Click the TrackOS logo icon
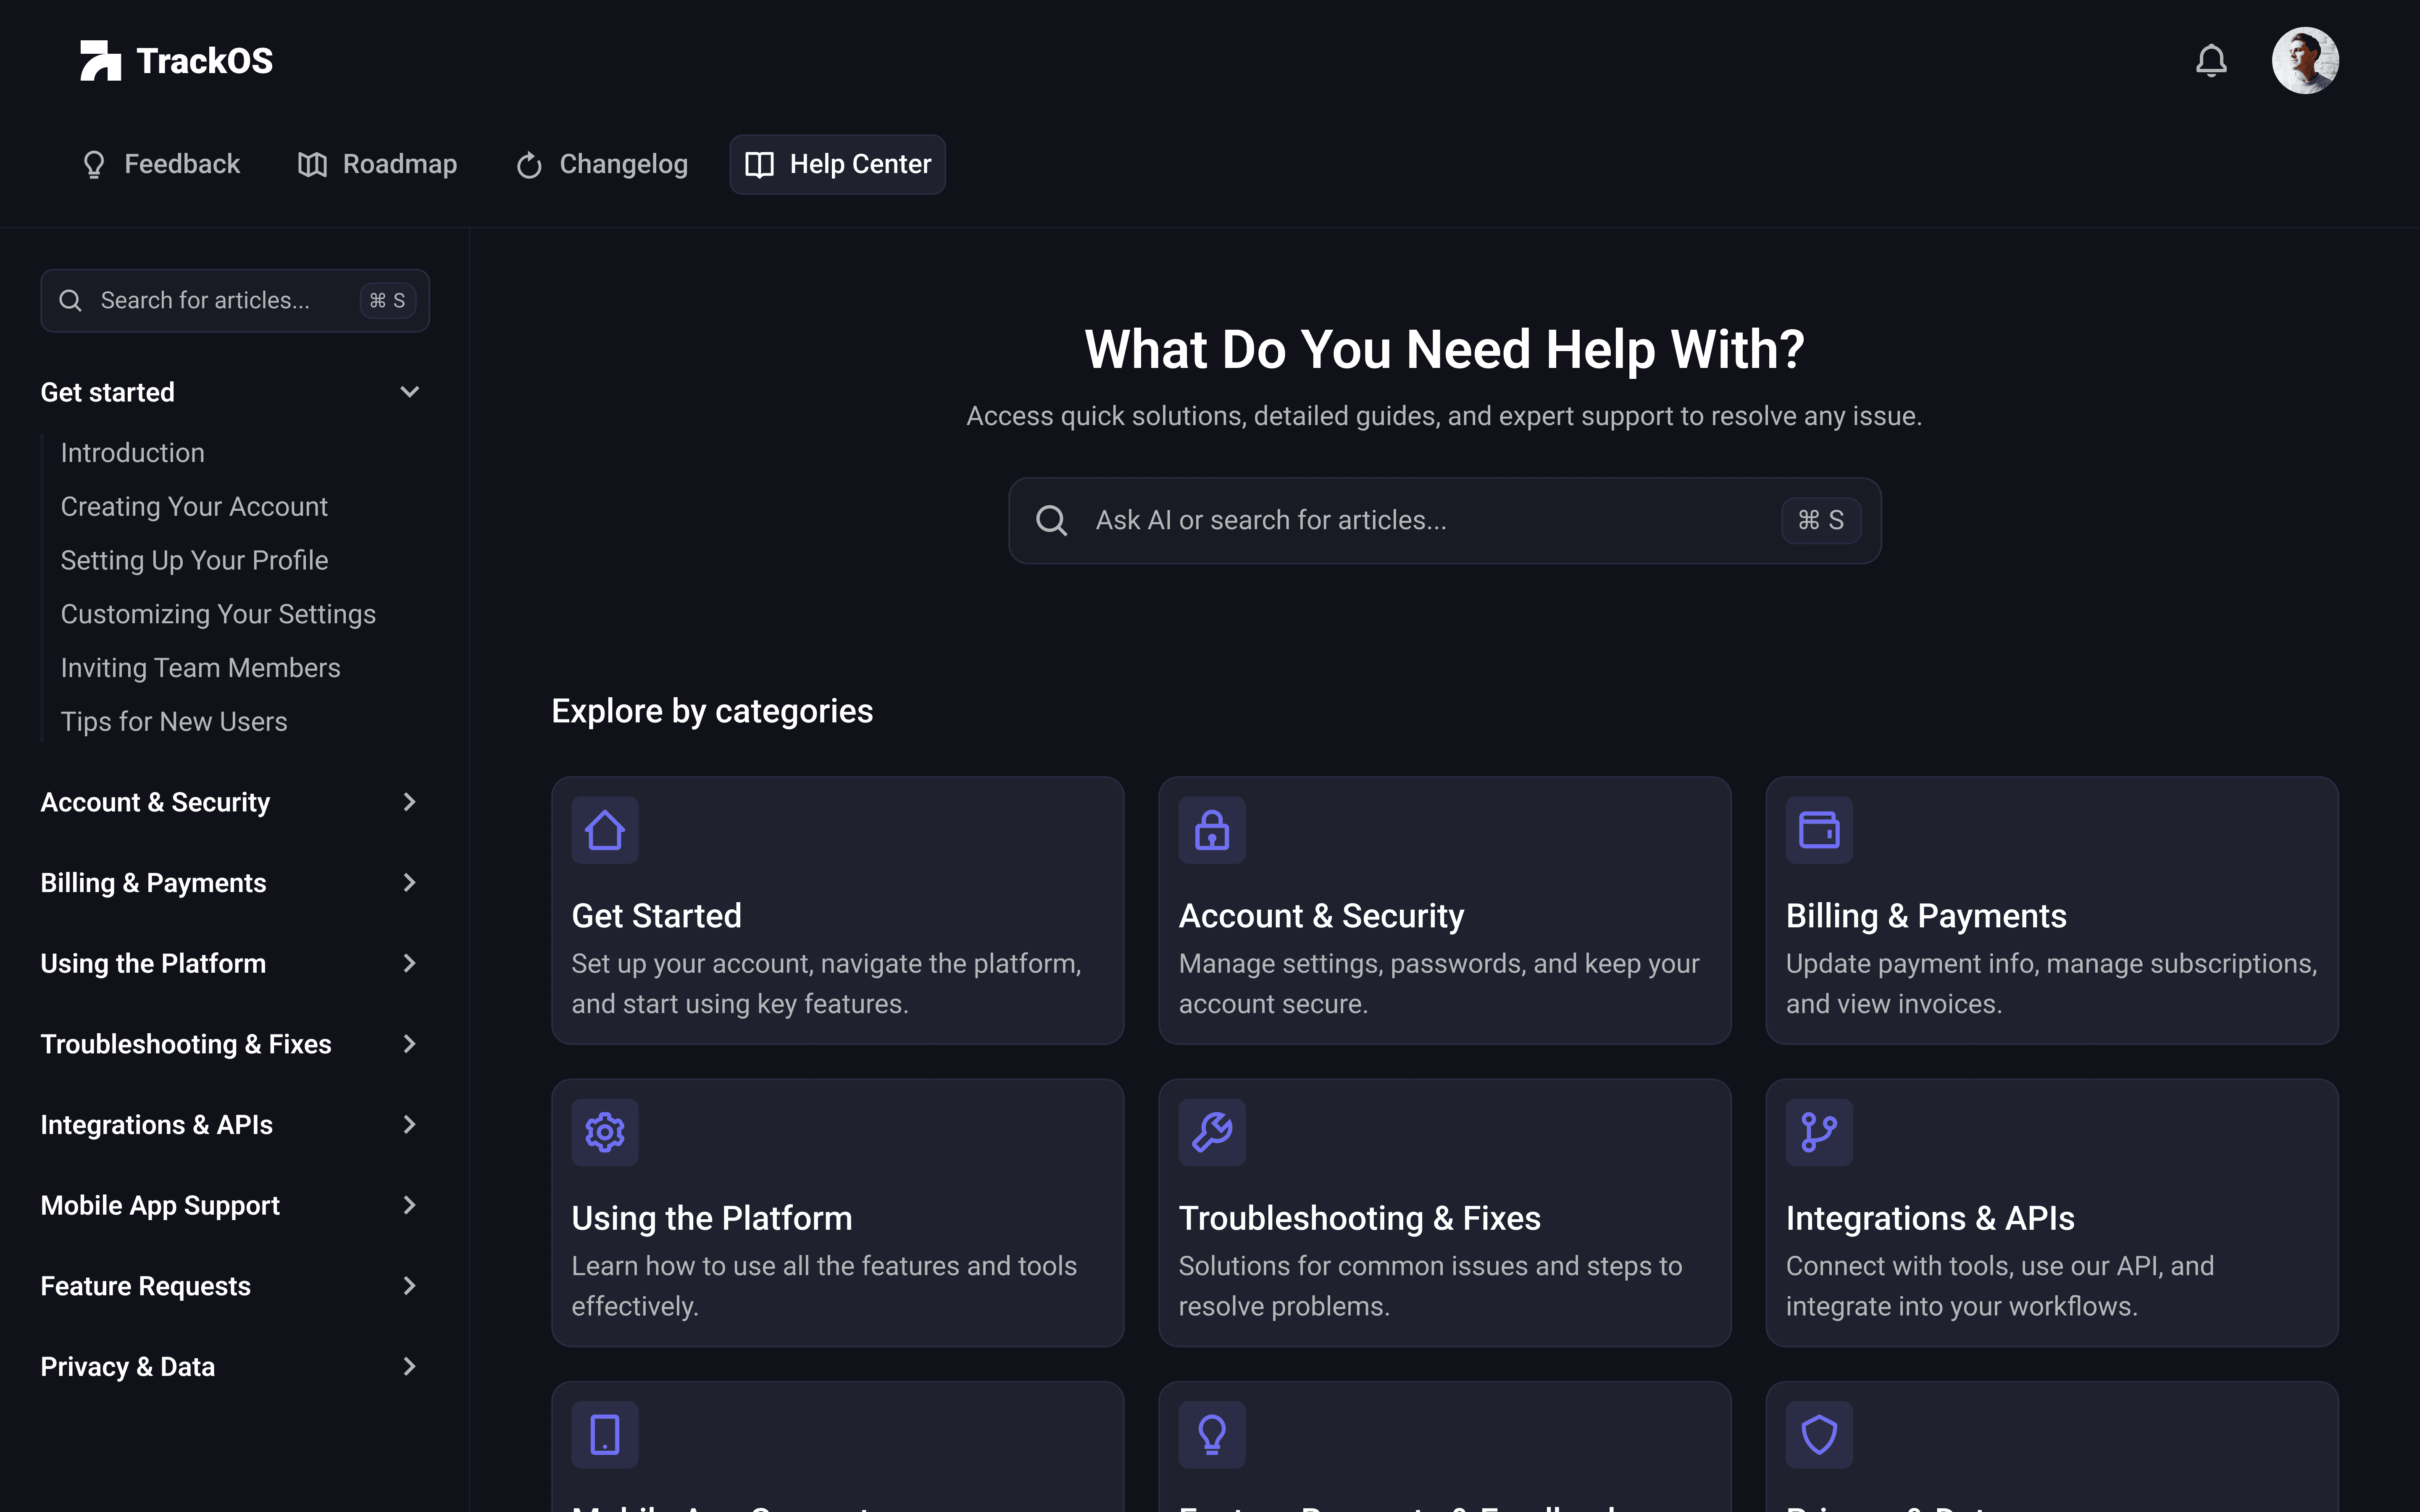Image resolution: width=2420 pixels, height=1512 pixels. click(100, 61)
